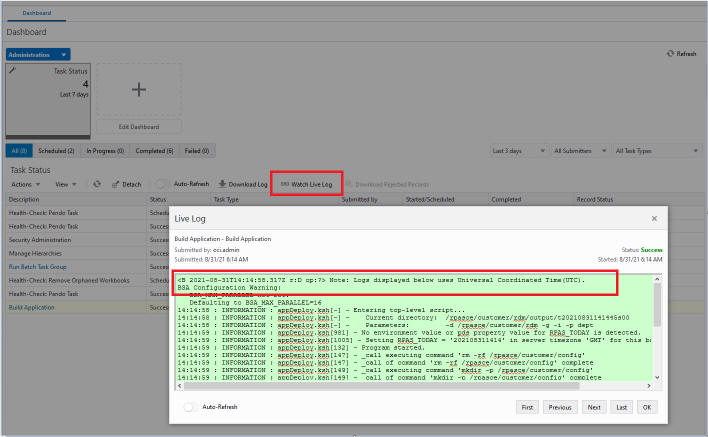The height and width of the screenshot is (437, 708).
Task: Open the Actions menu
Action: 26,184
